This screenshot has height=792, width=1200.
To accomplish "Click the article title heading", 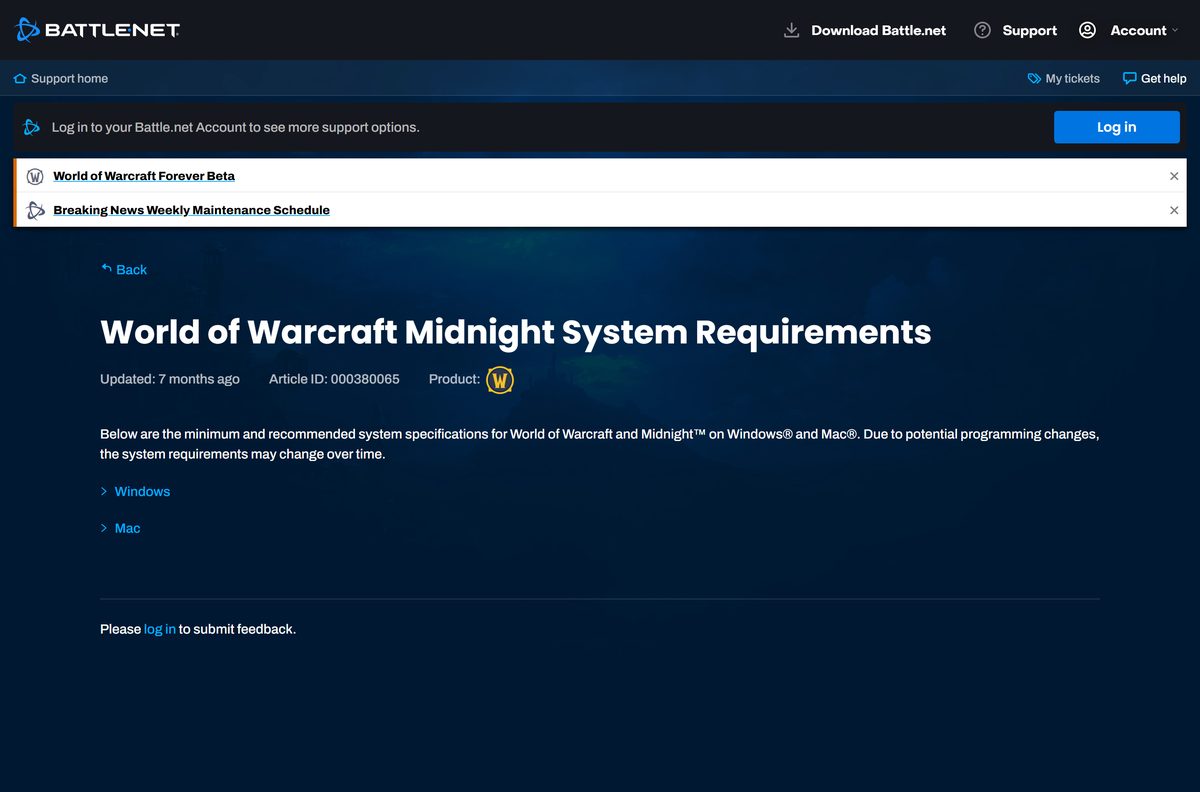I will tap(515, 331).
